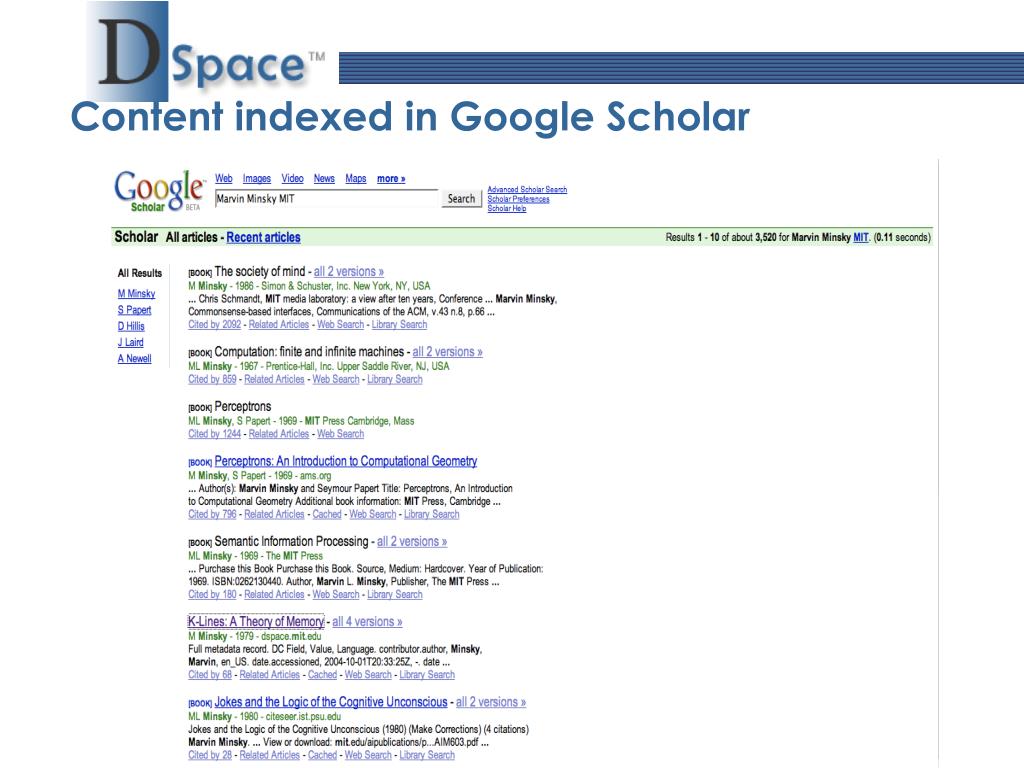Screen dimensions: 1024x768
Task: Open Scholar Preferences link
Action: [x=518, y=199]
